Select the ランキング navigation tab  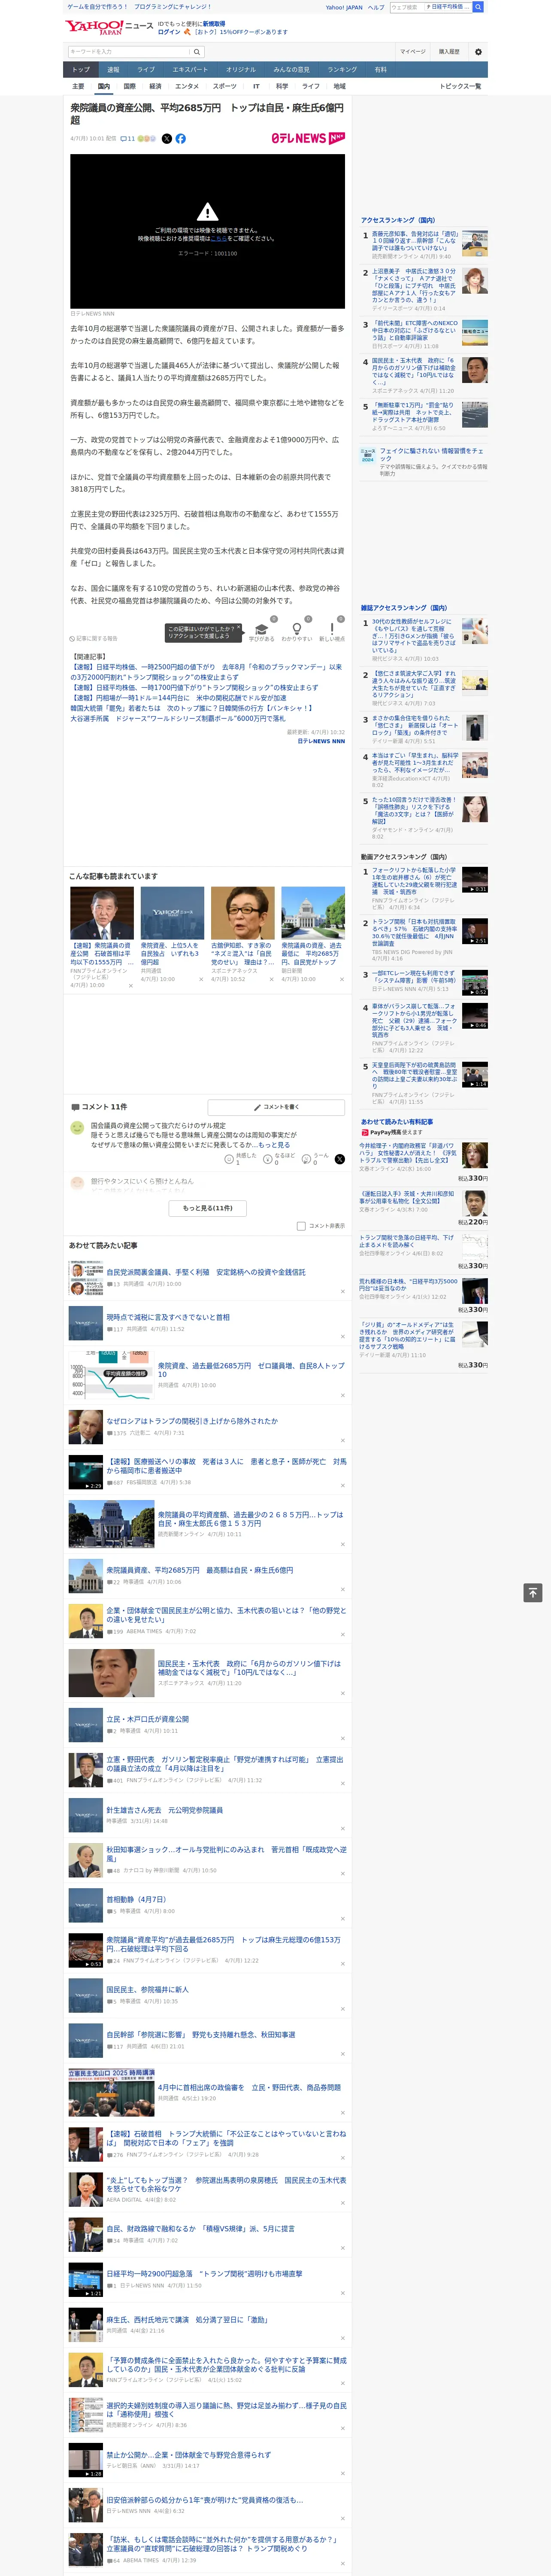coord(342,70)
